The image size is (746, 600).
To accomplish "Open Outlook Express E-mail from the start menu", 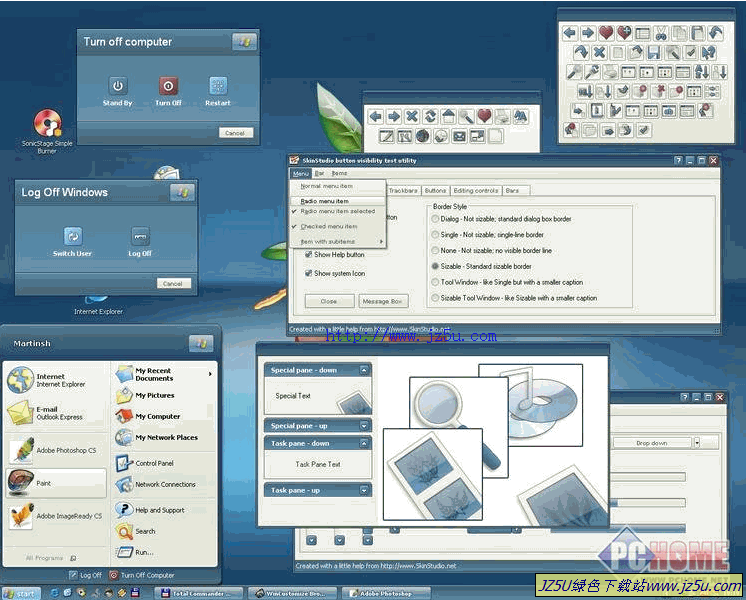I will 55,413.
